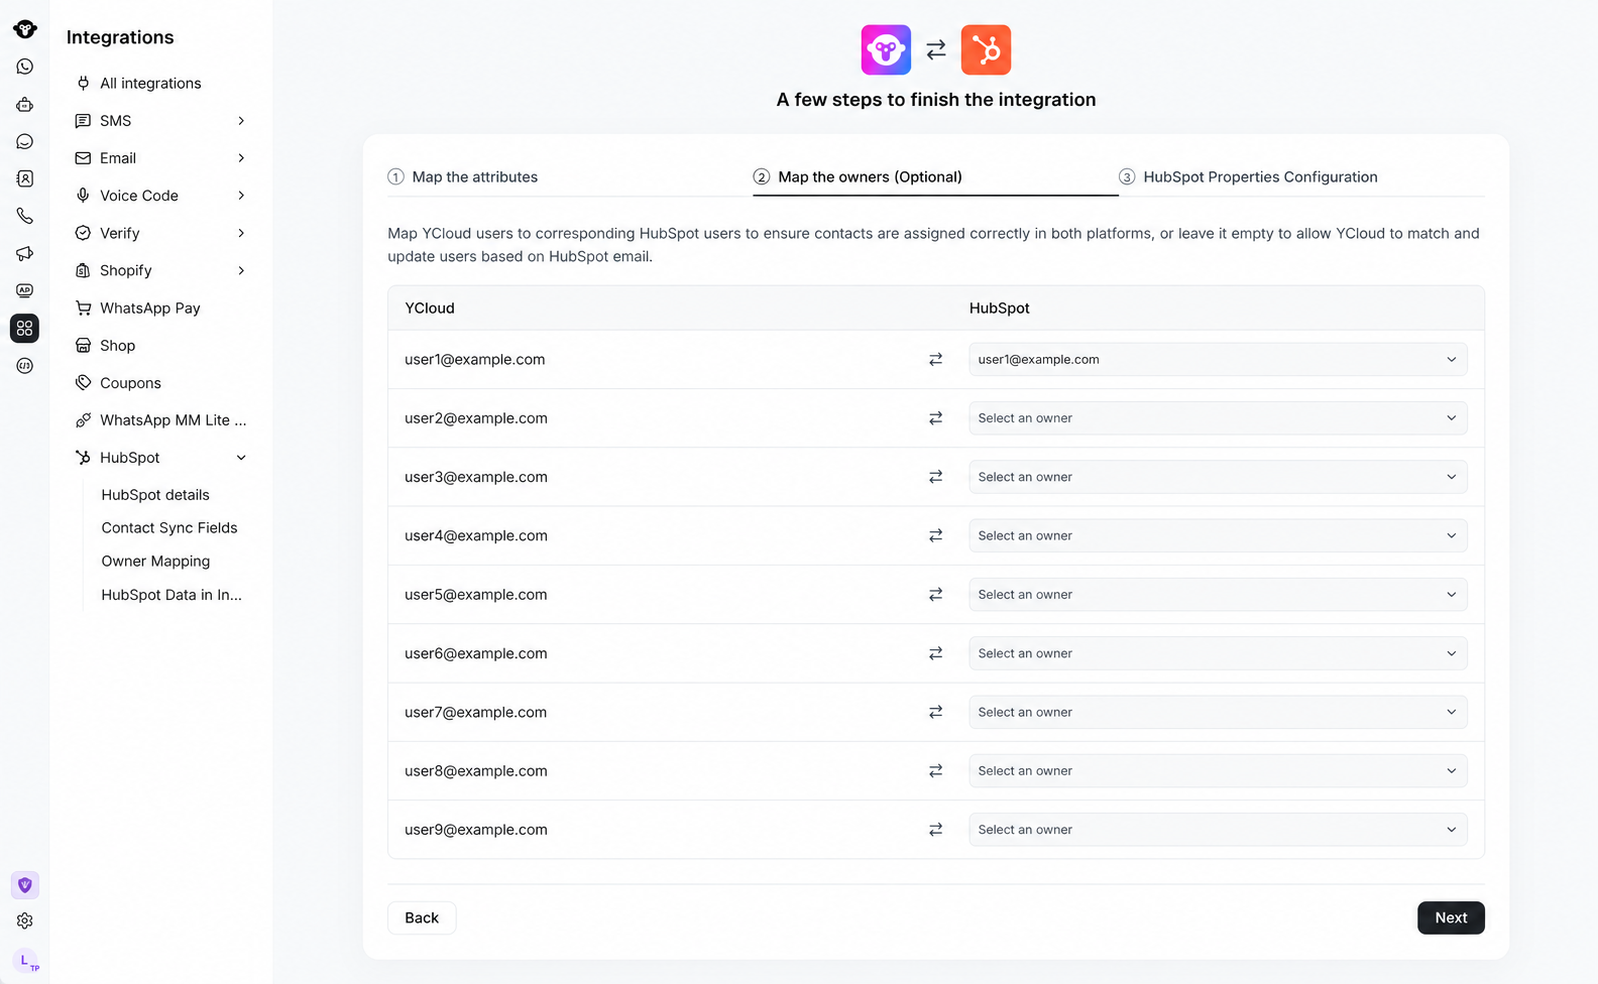Viewport: 1598px width, 984px height.
Task: Go to Map the attributes step
Action: tap(463, 177)
